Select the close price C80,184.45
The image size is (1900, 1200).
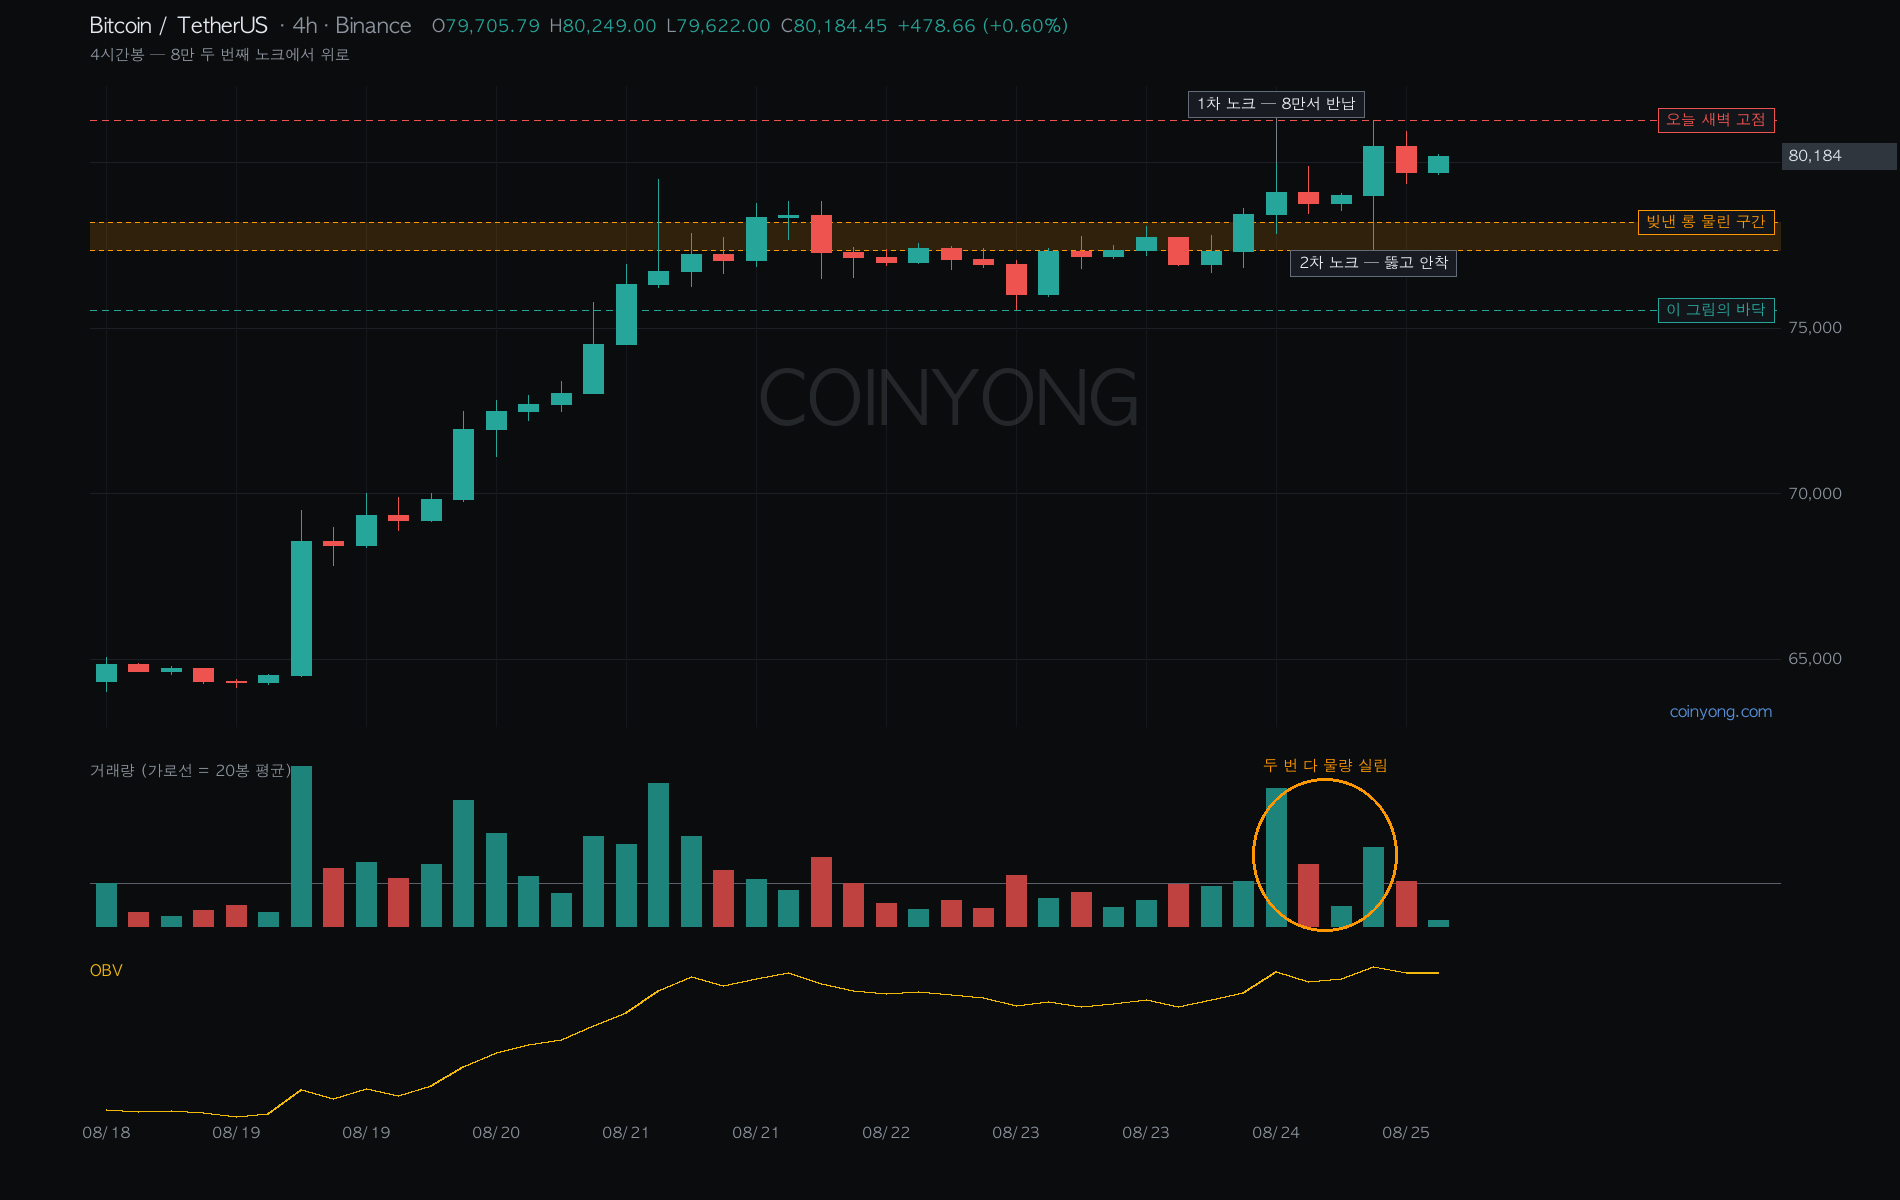coord(834,26)
